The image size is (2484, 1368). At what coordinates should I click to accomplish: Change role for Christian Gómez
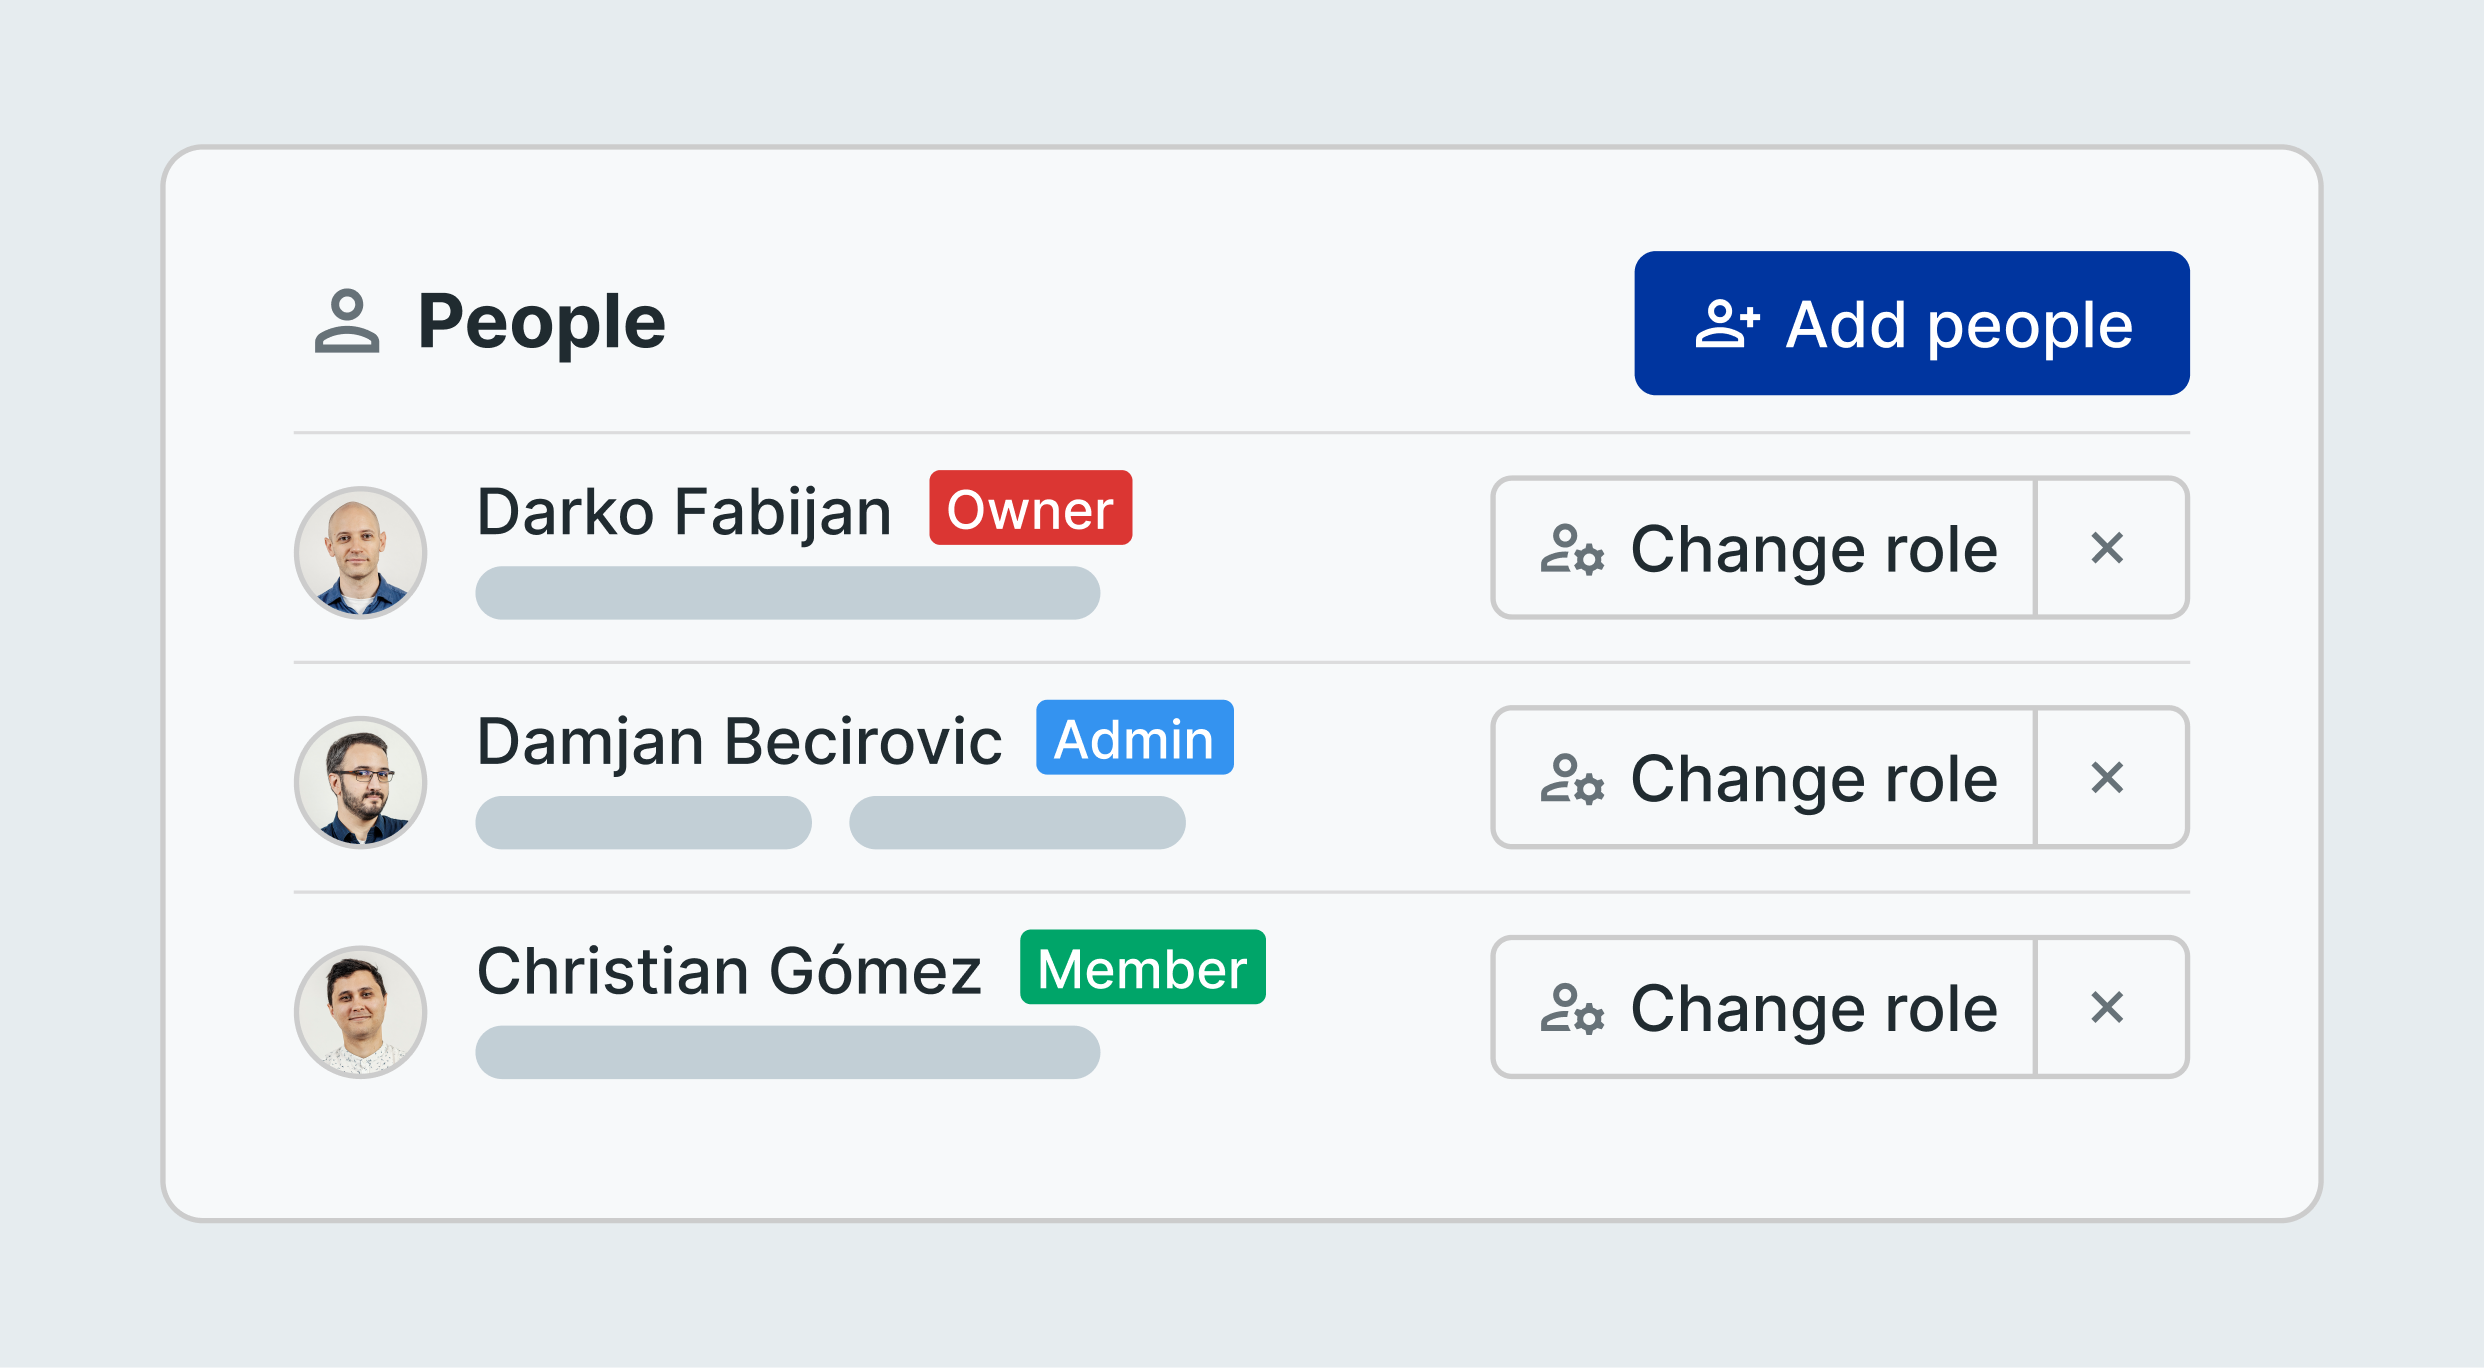click(x=1764, y=1007)
